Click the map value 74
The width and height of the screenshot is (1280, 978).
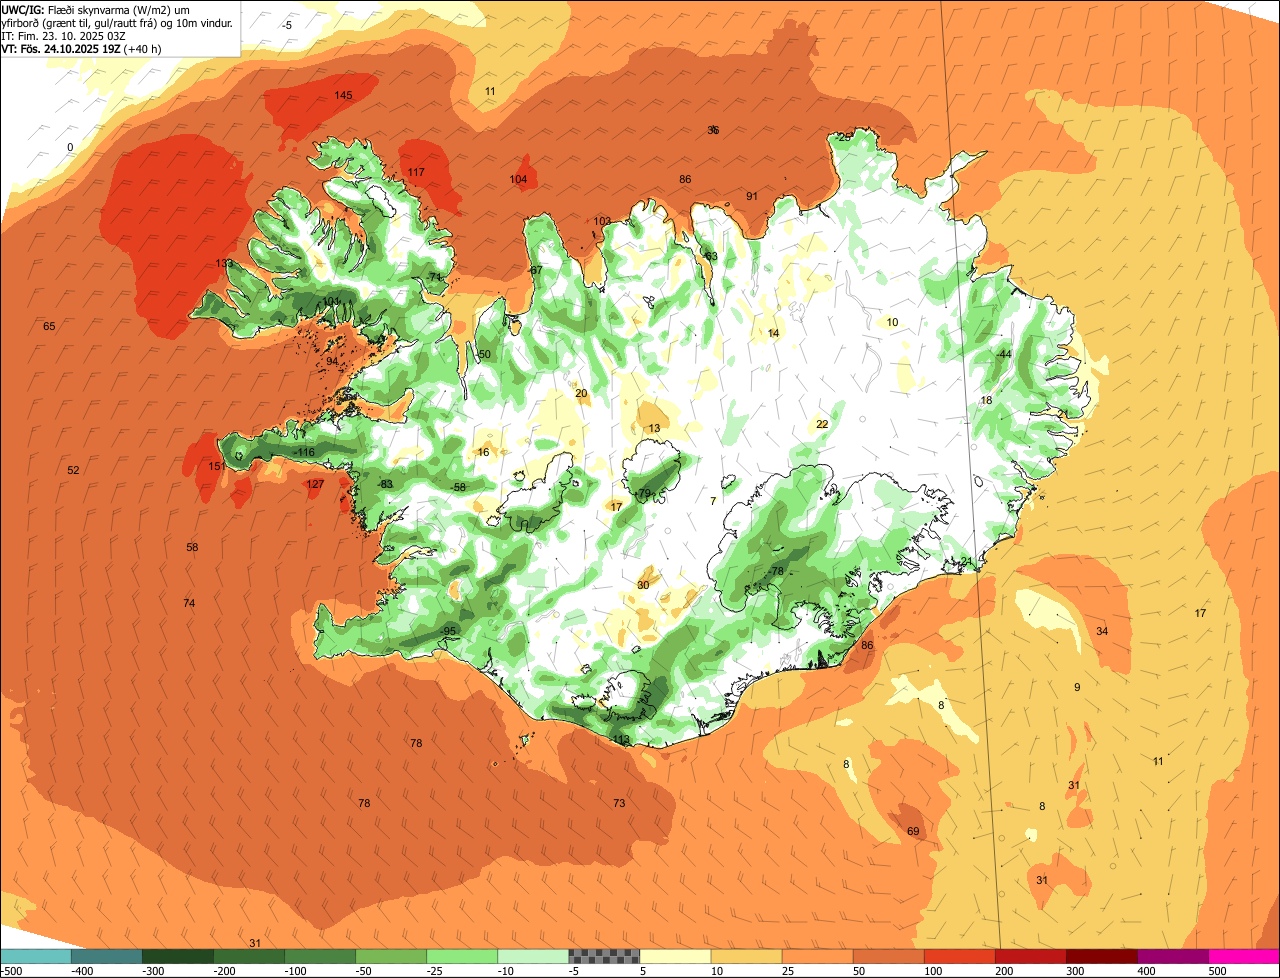(189, 604)
